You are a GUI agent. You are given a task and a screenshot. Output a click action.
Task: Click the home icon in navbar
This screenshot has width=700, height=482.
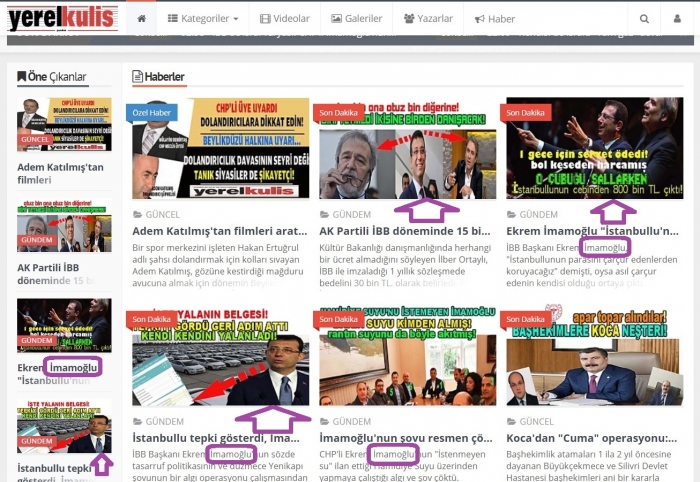point(141,18)
